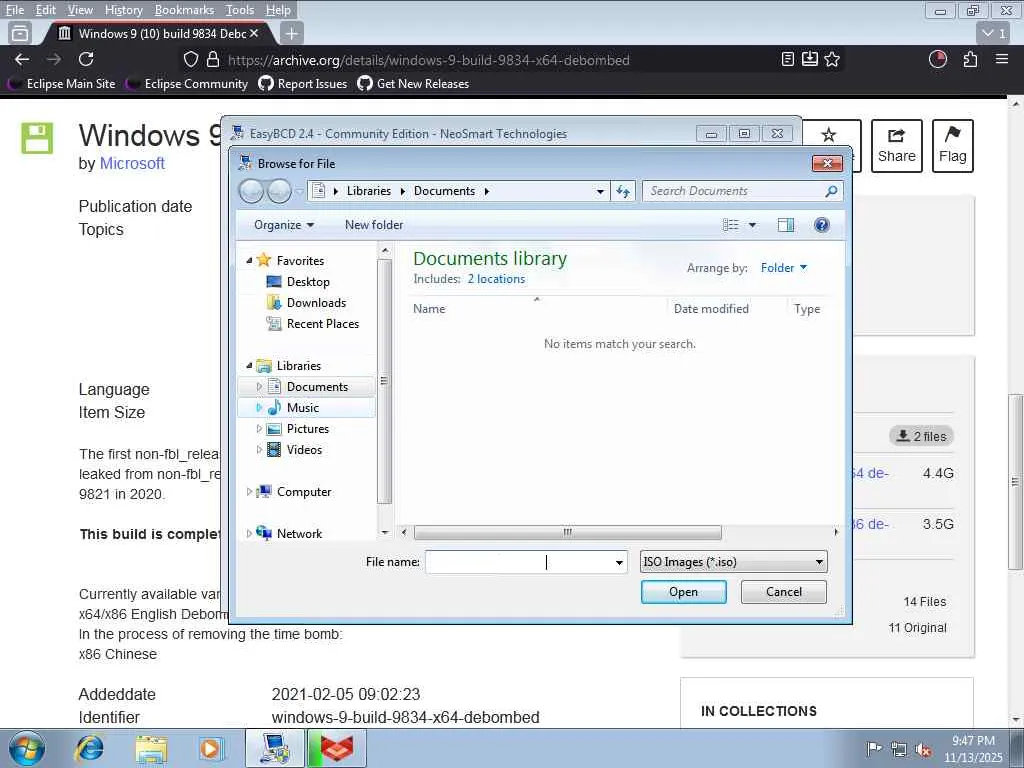Select Downloads in Favorites
The height and width of the screenshot is (768, 1024).
[x=316, y=302]
